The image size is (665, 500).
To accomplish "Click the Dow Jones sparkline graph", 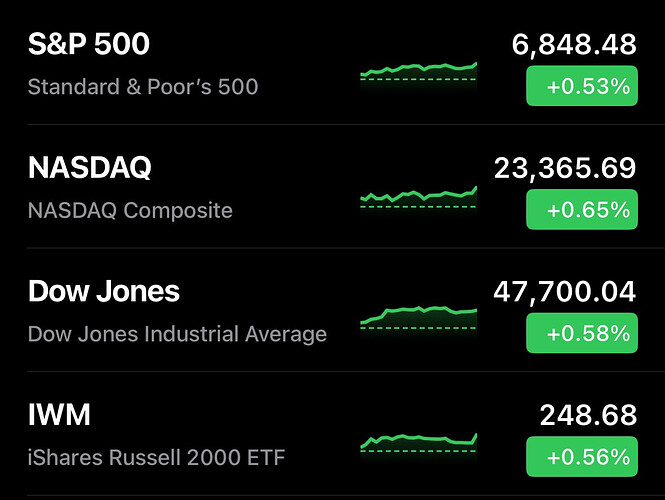I will 418,316.
